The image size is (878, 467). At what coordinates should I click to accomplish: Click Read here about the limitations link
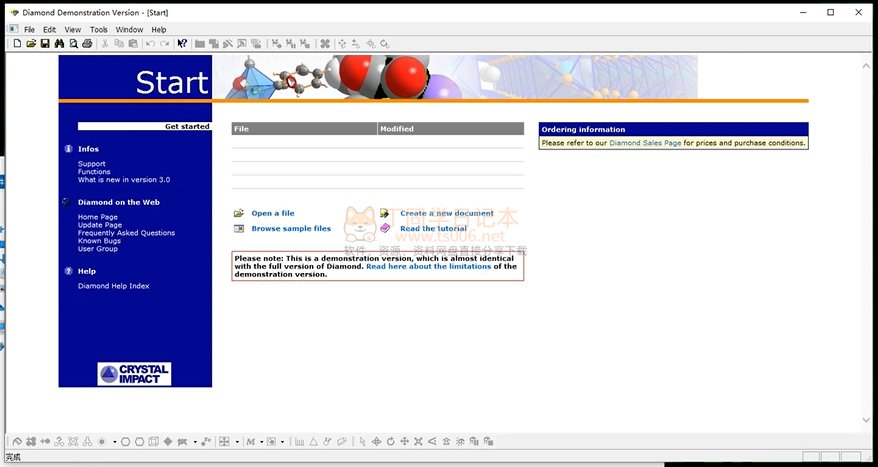428,266
